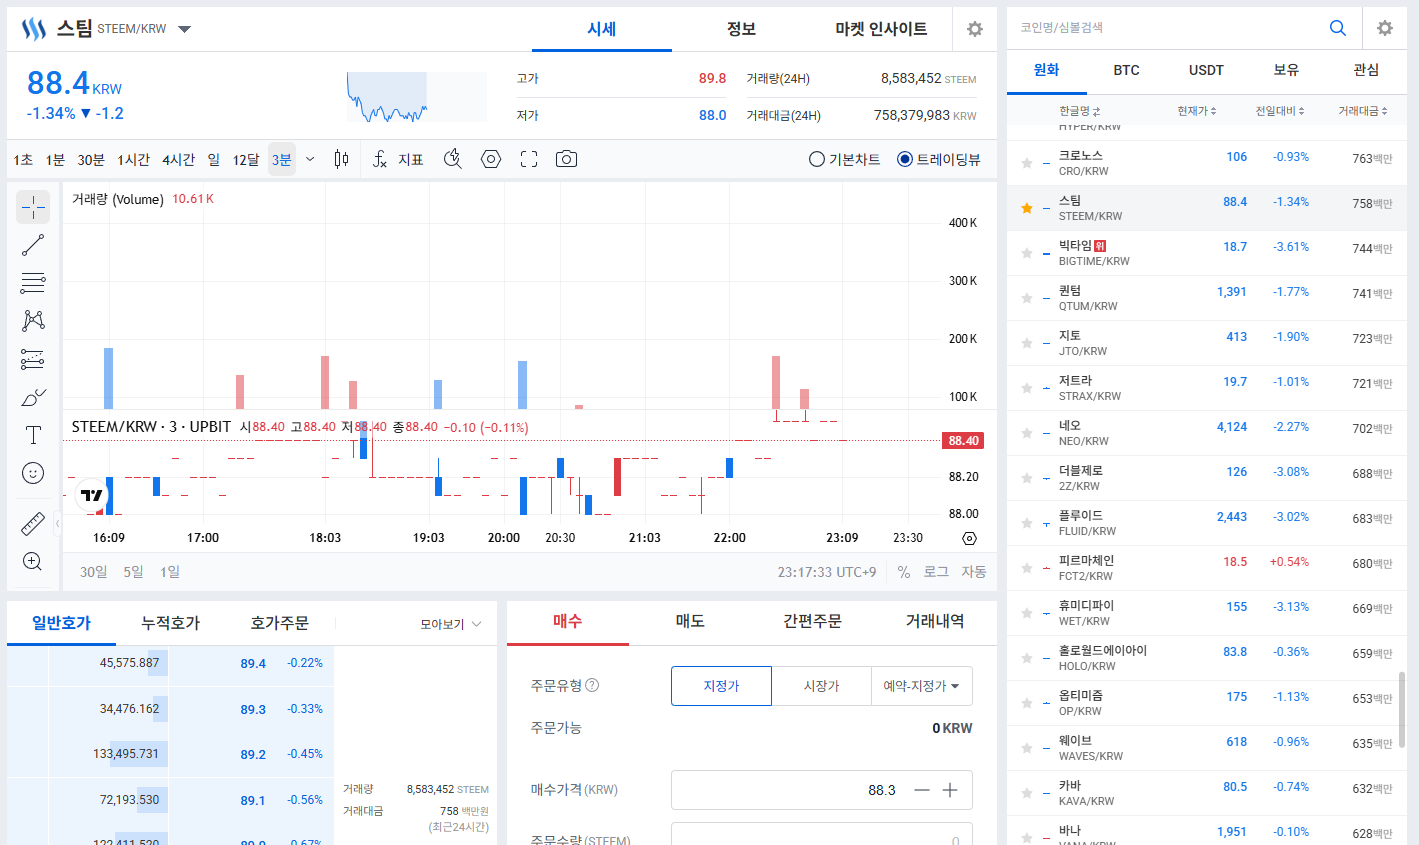Favorite 퀀텀 with its star
The height and width of the screenshot is (845, 1419).
[1027, 298]
